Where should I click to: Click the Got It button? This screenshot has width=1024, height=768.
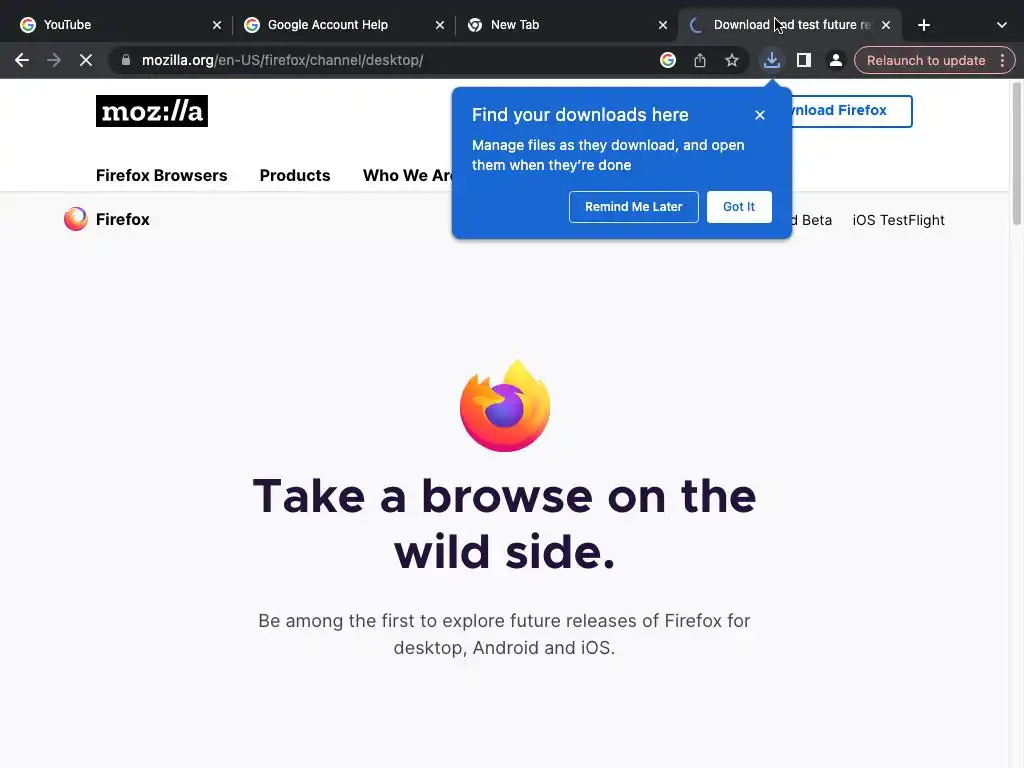pos(739,207)
